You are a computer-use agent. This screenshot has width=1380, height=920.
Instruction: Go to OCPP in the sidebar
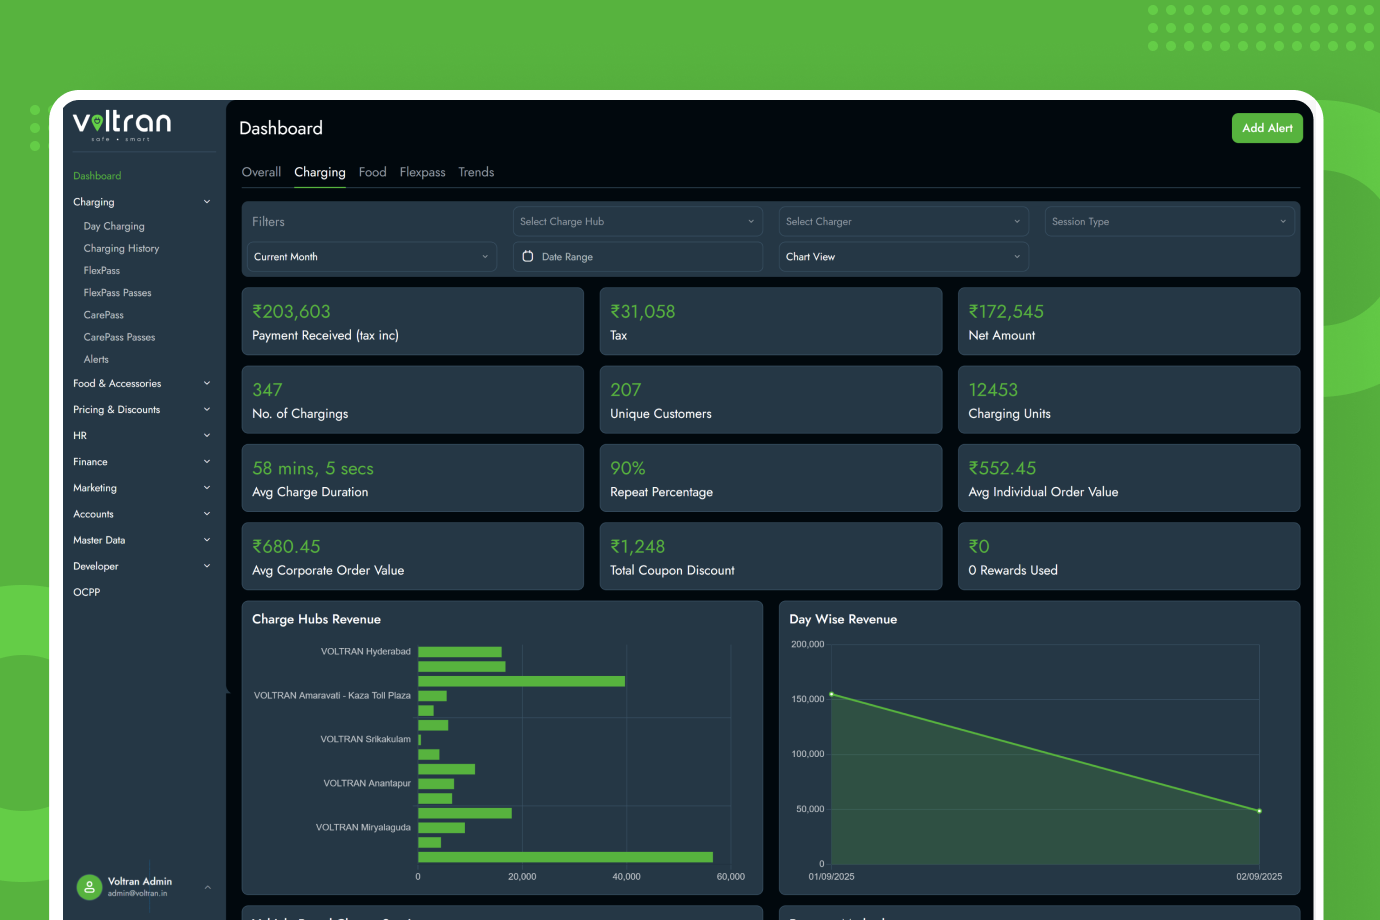(x=87, y=592)
